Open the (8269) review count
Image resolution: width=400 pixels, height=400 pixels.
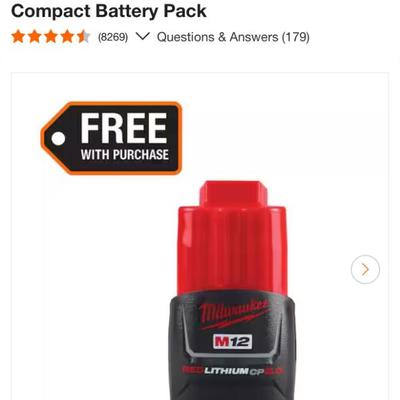tap(113, 37)
